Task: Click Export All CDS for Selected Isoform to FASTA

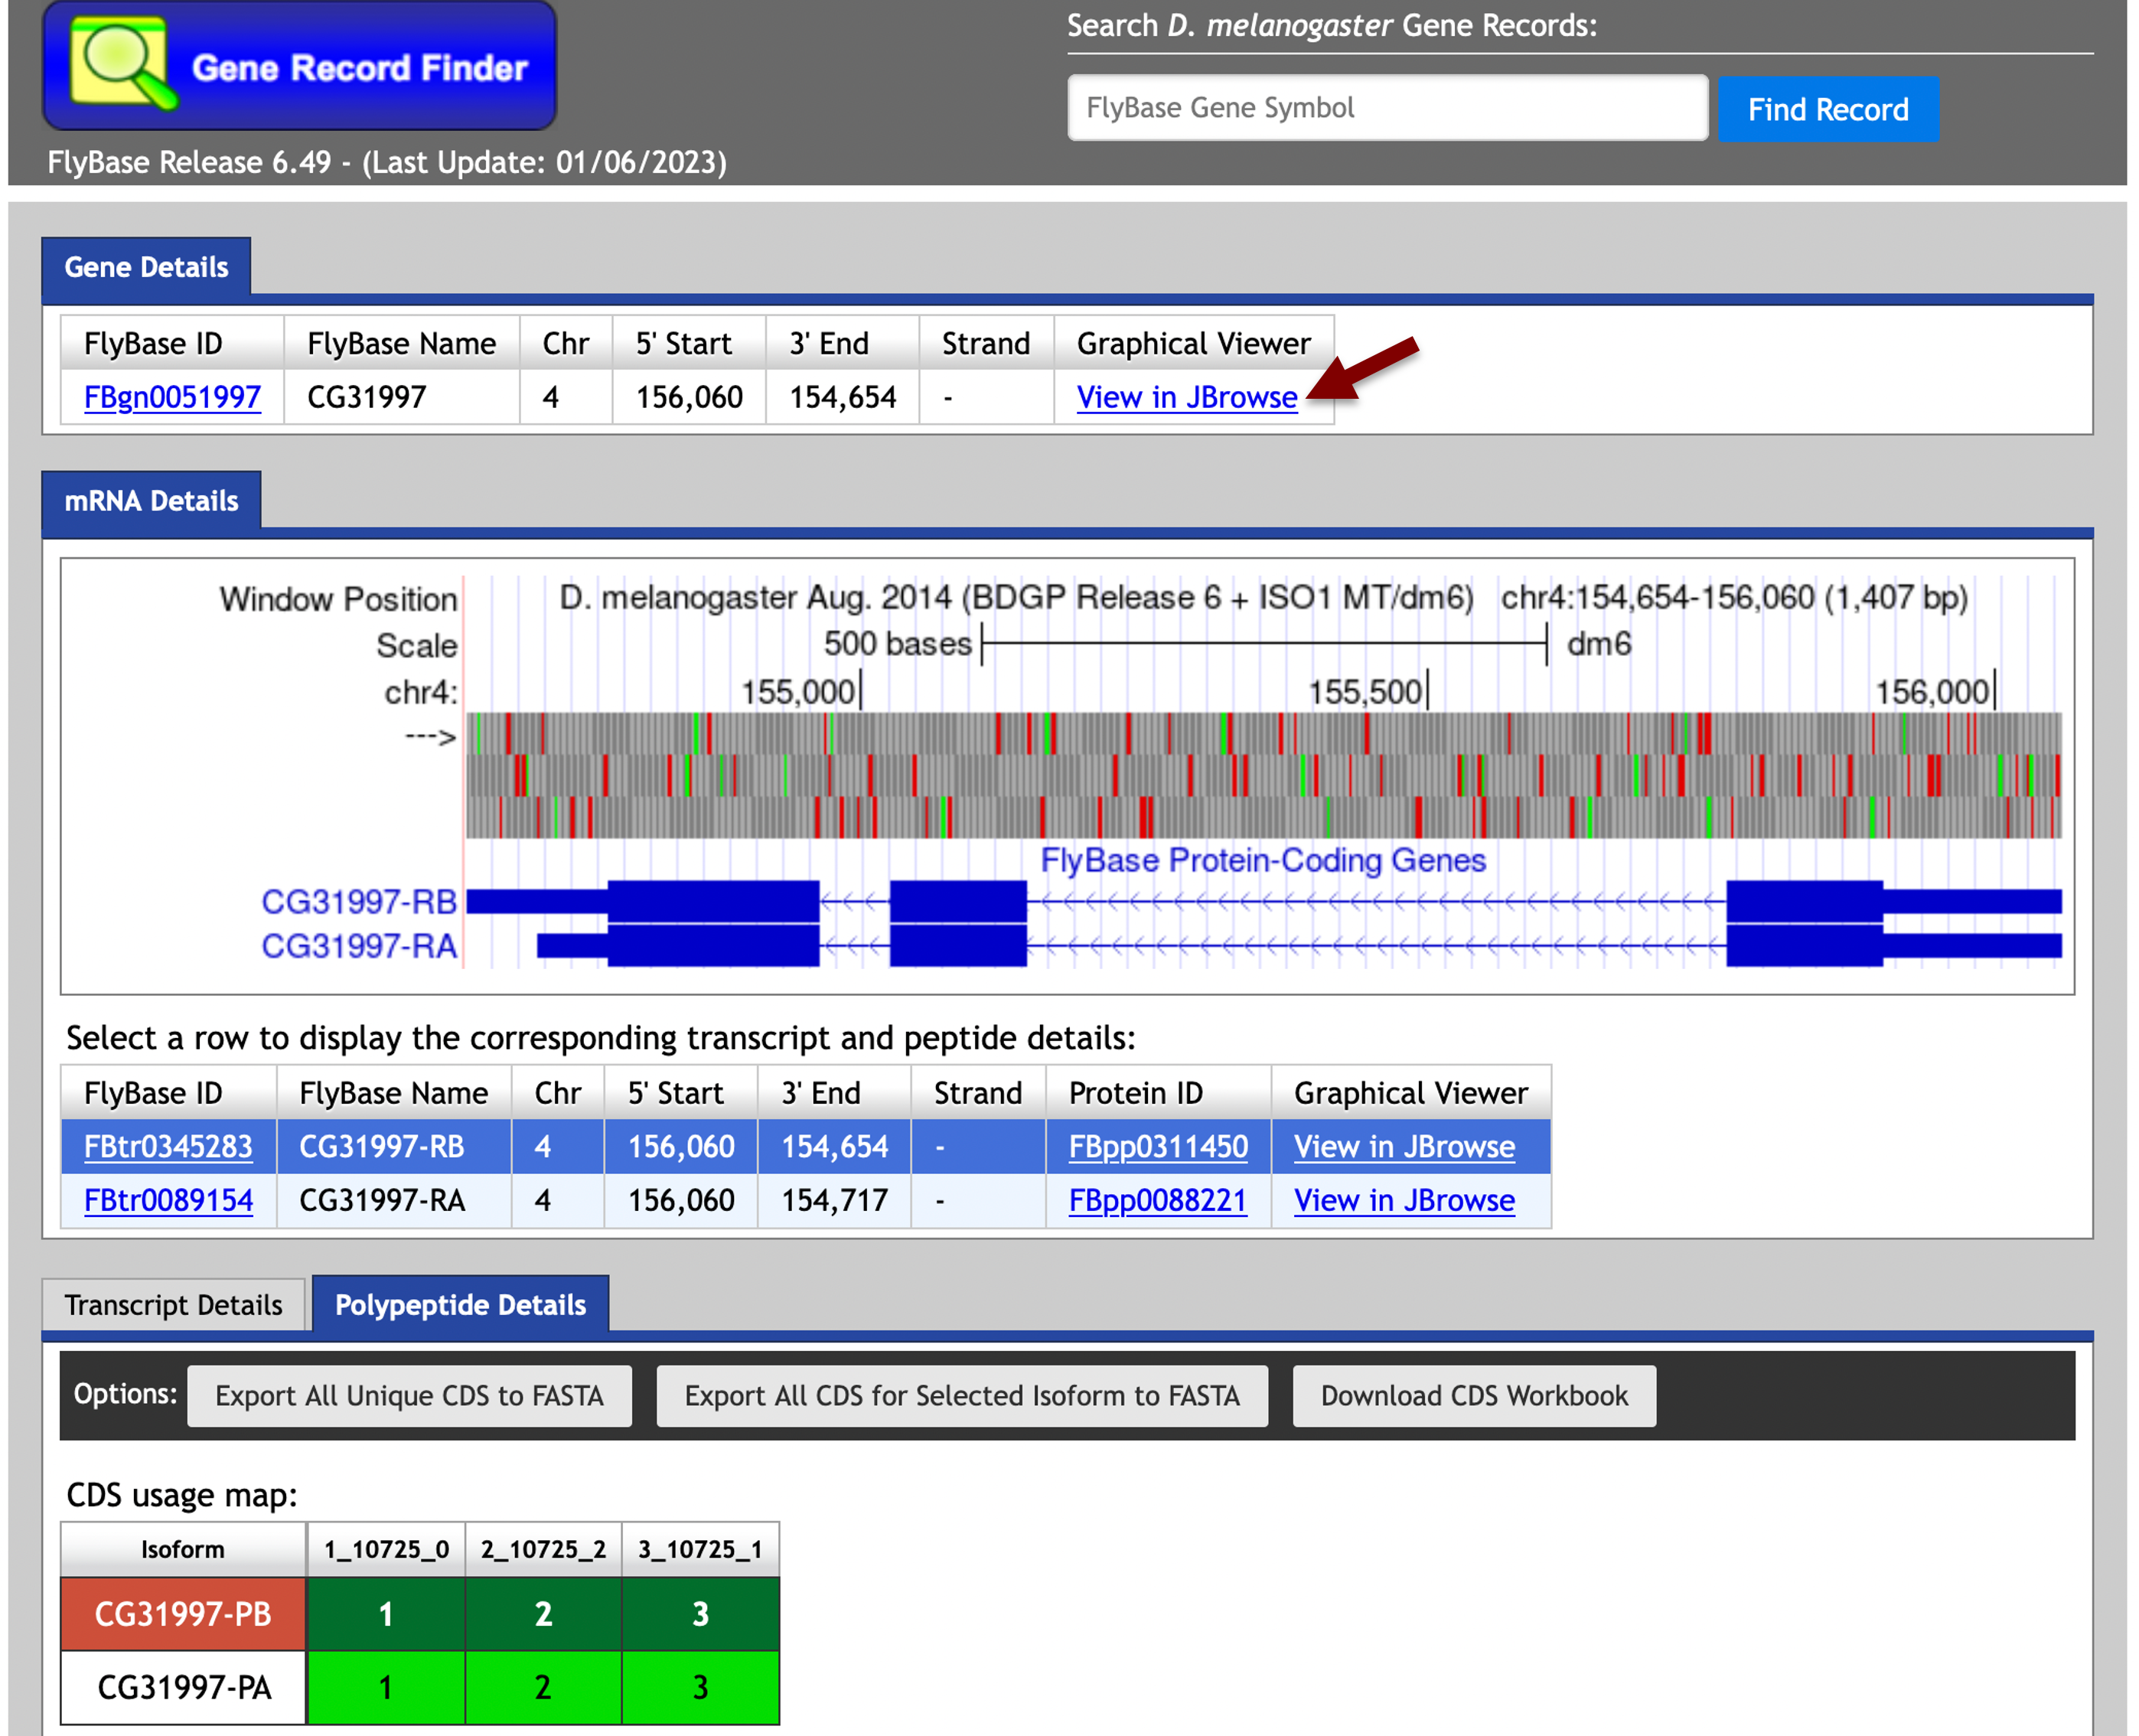Action: coord(962,1396)
